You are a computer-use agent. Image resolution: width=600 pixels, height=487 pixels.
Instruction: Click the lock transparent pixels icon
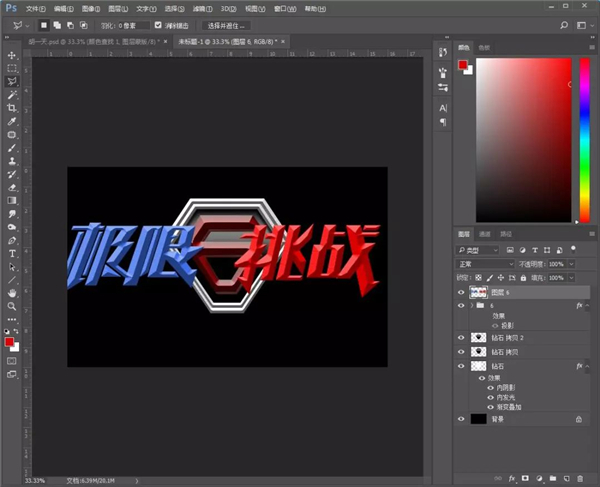click(x=478, y=278)
